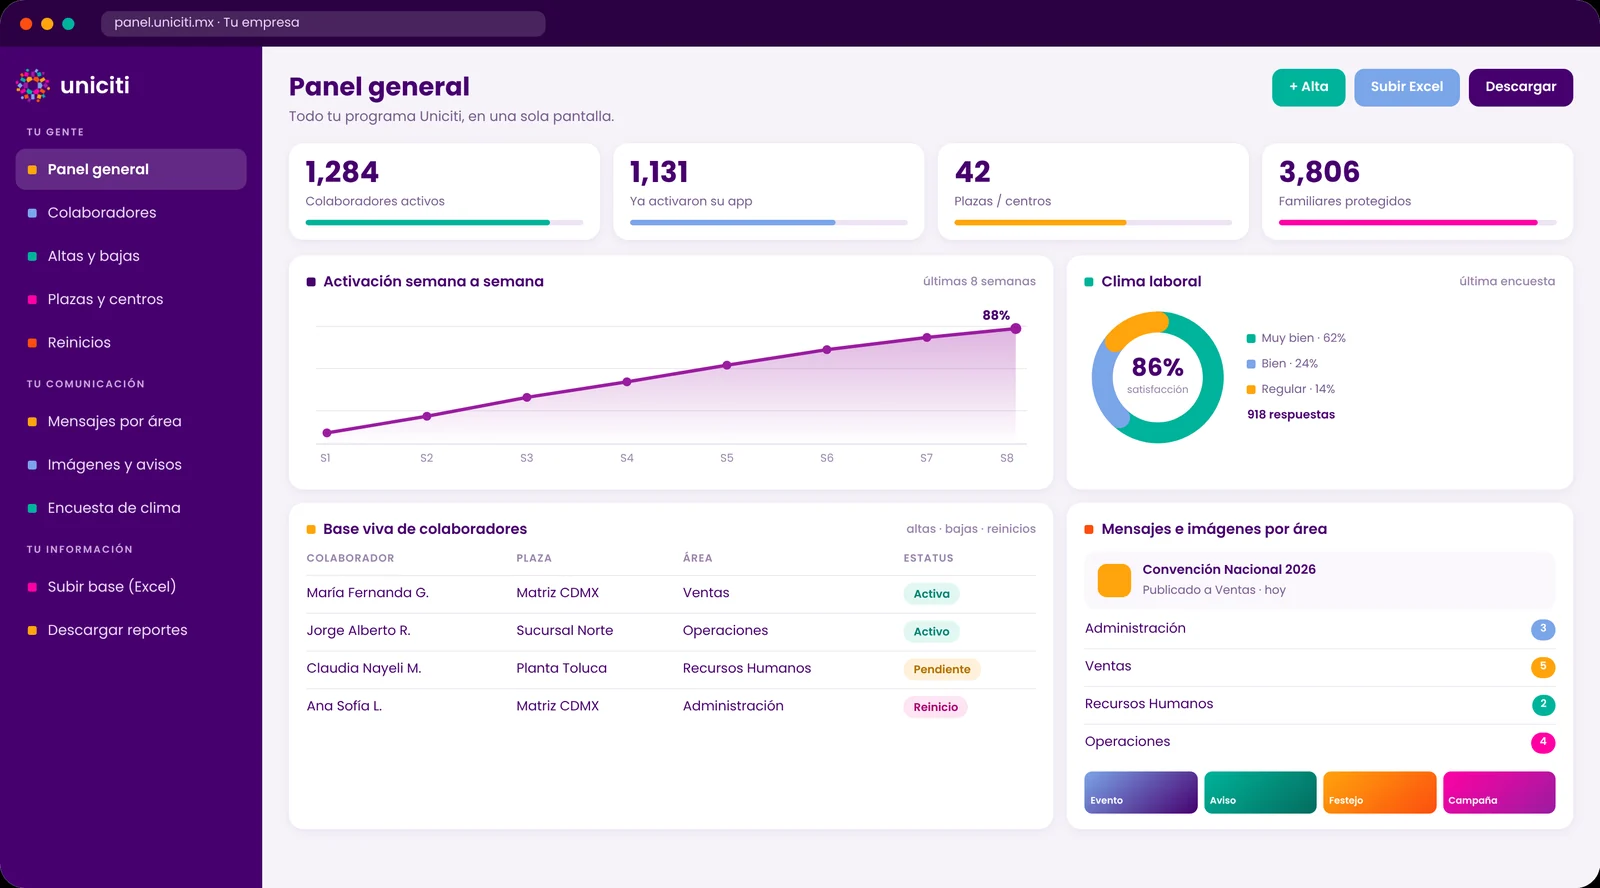Select the Aviso image tile
Viewport: 1600px width, 888px height.
(x=1260, y=792)
